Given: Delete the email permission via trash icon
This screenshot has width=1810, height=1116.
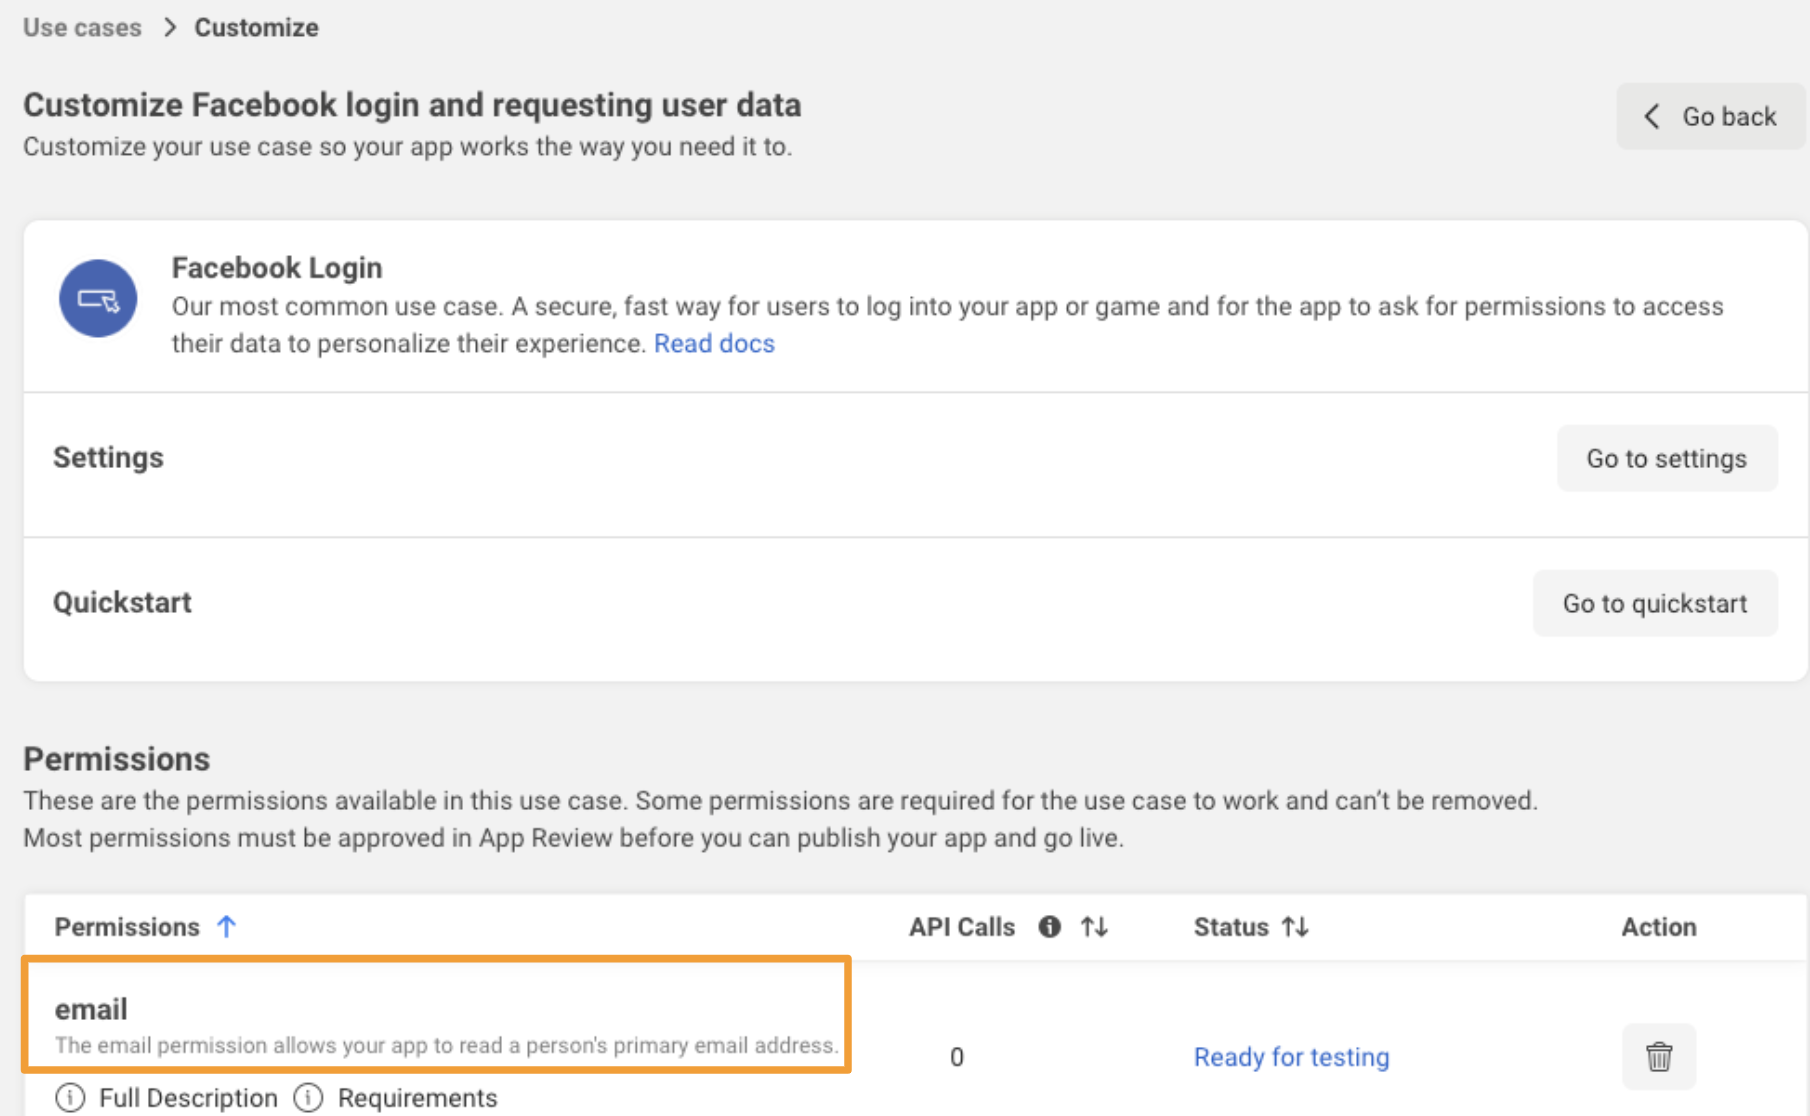Looking at the screenshot, I should (1659, 1056).
